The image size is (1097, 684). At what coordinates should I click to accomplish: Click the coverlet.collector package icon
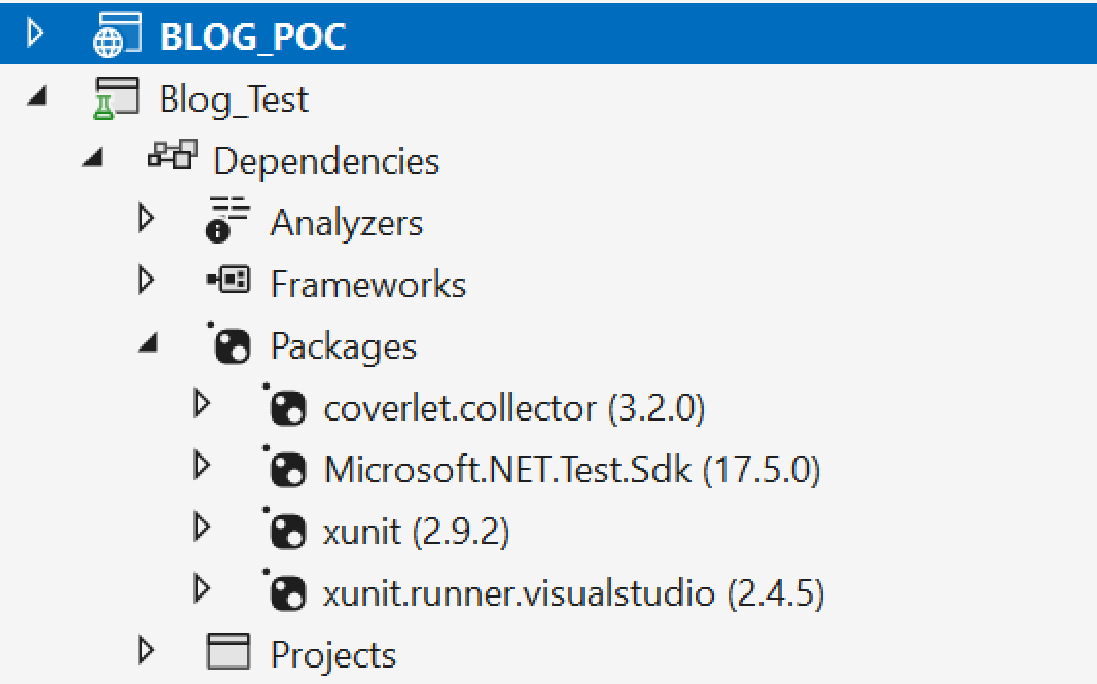284,405
